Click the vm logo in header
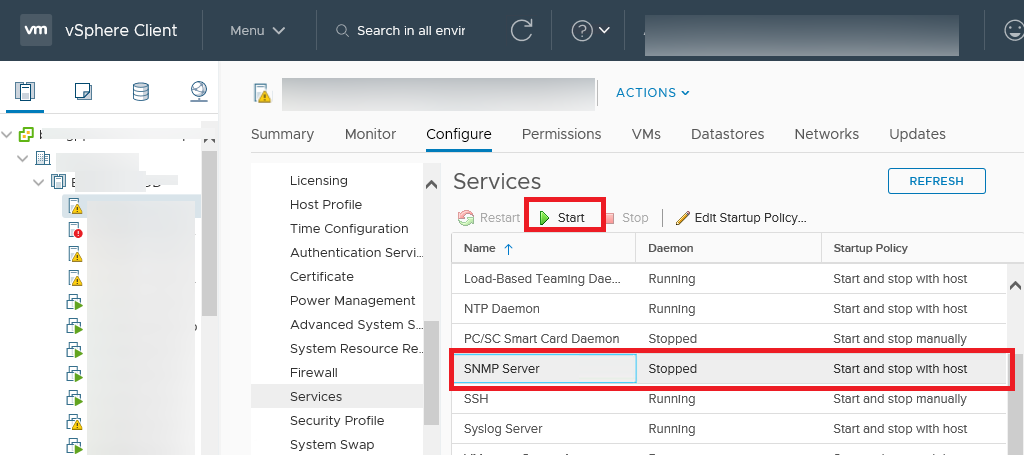The height and width of the screenshot is (455, 1024). click(x=37, y=30)
